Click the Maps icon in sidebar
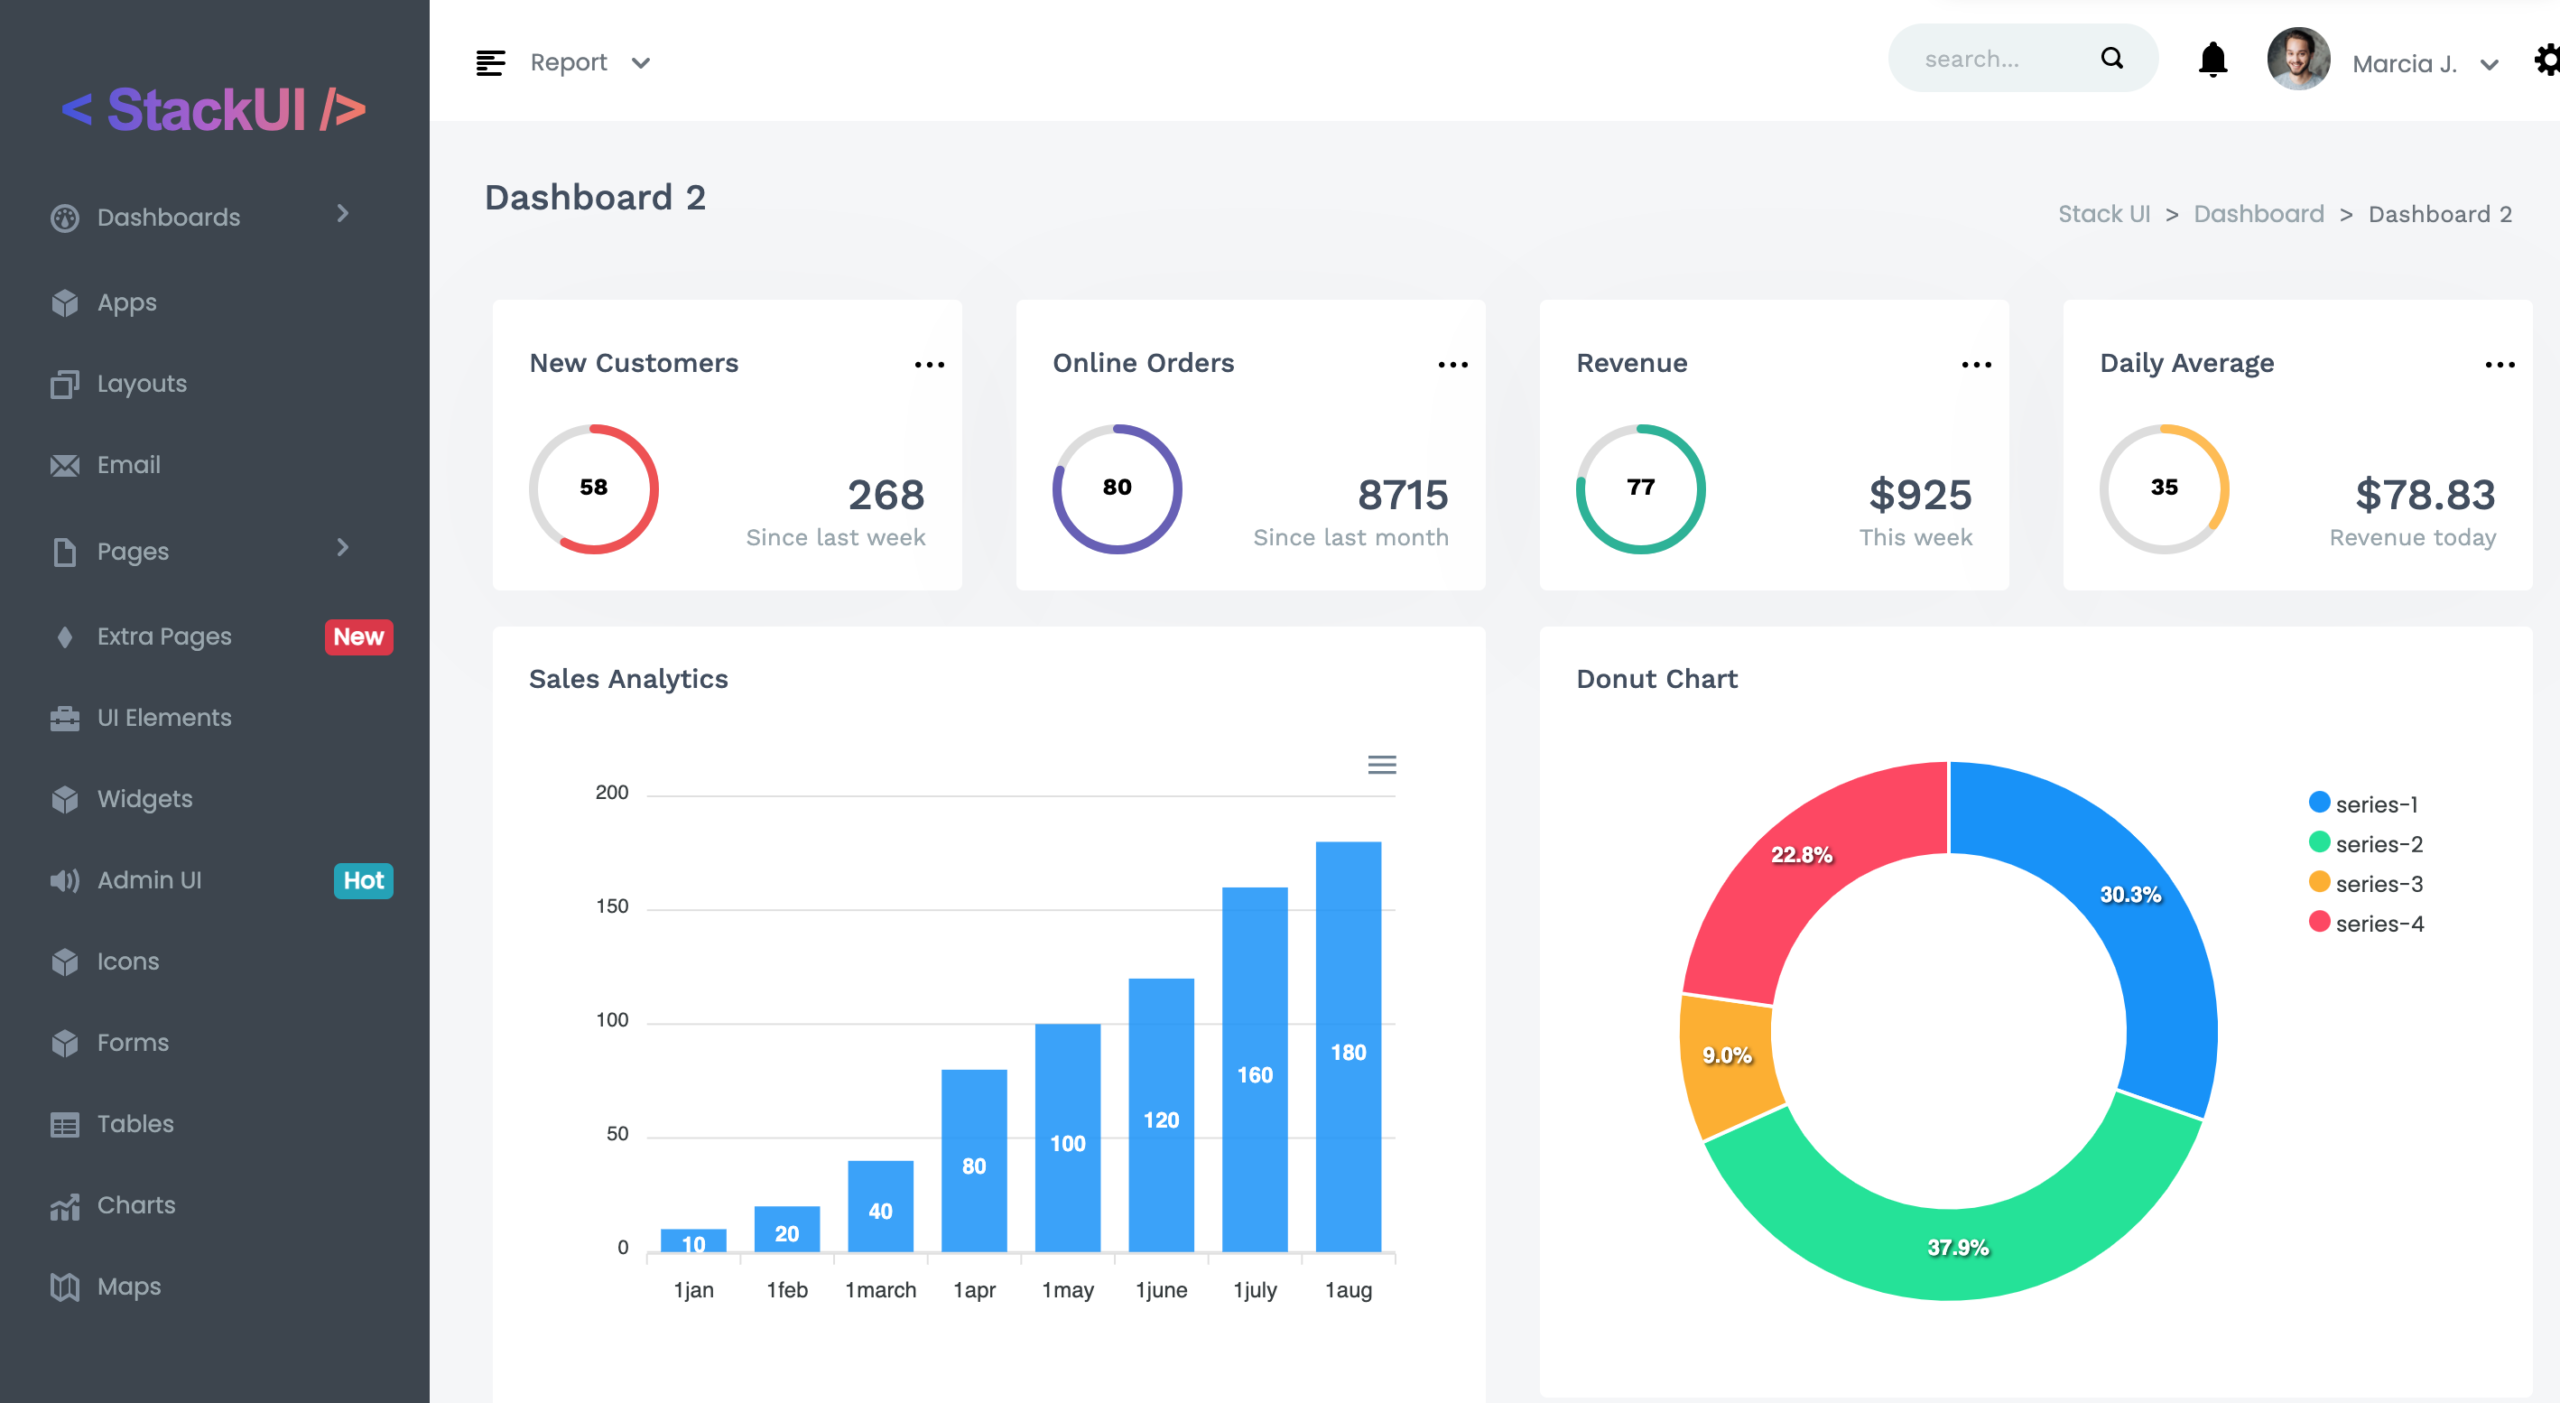 (64, 1286)
